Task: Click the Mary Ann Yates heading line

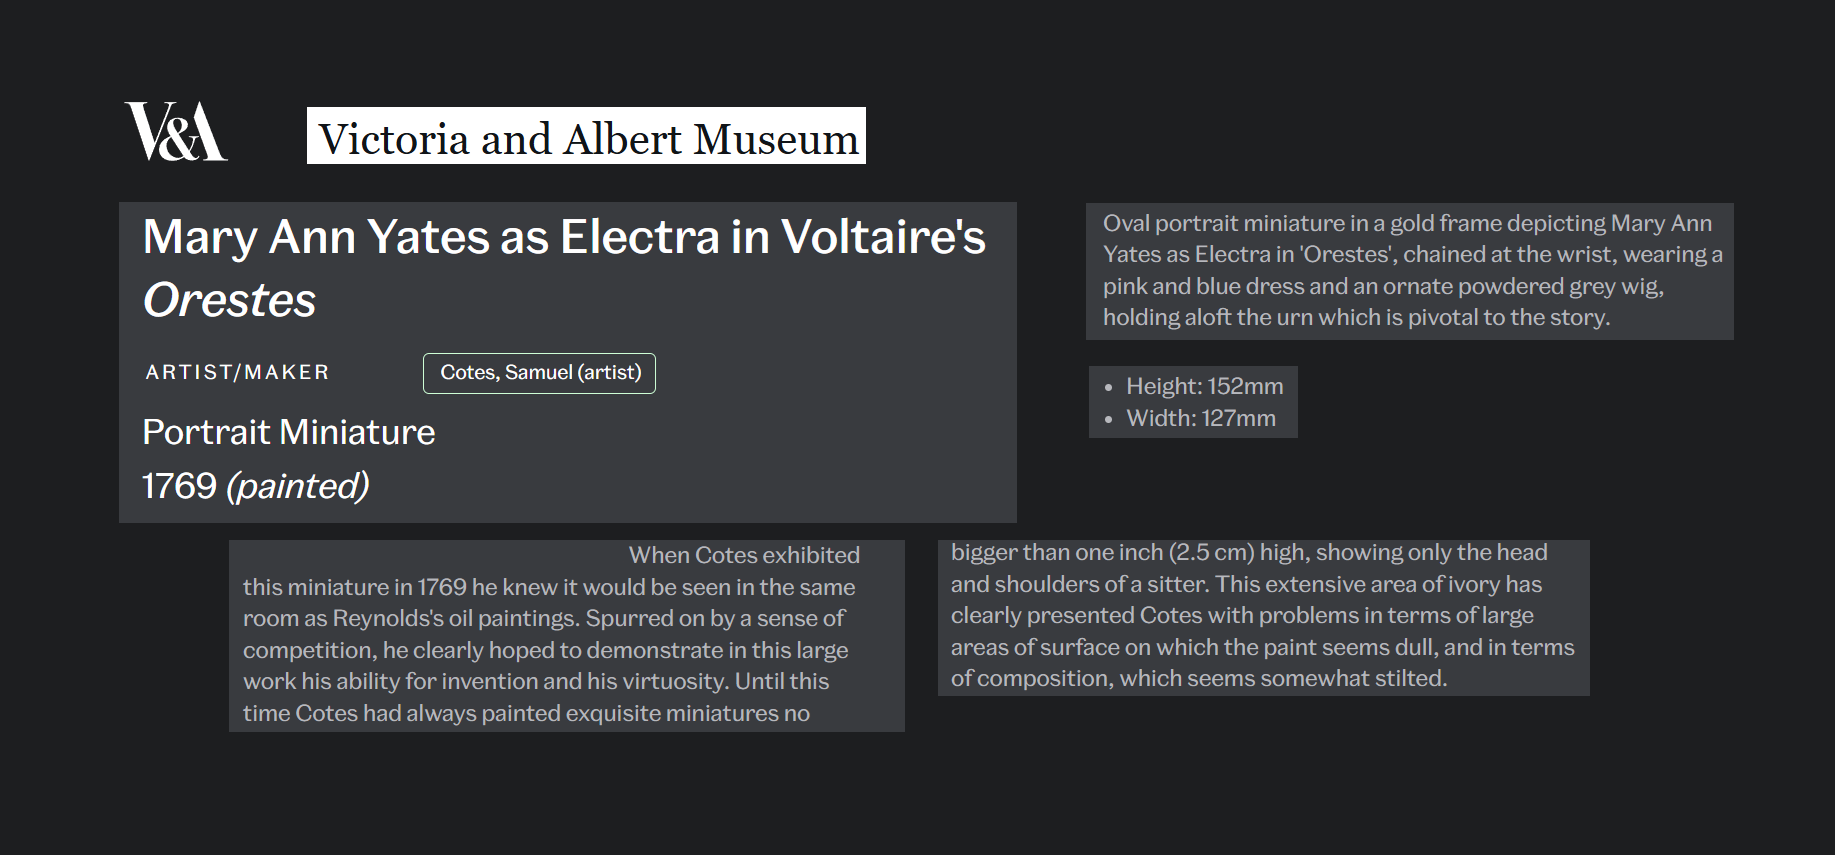Action: pos(563,238)
